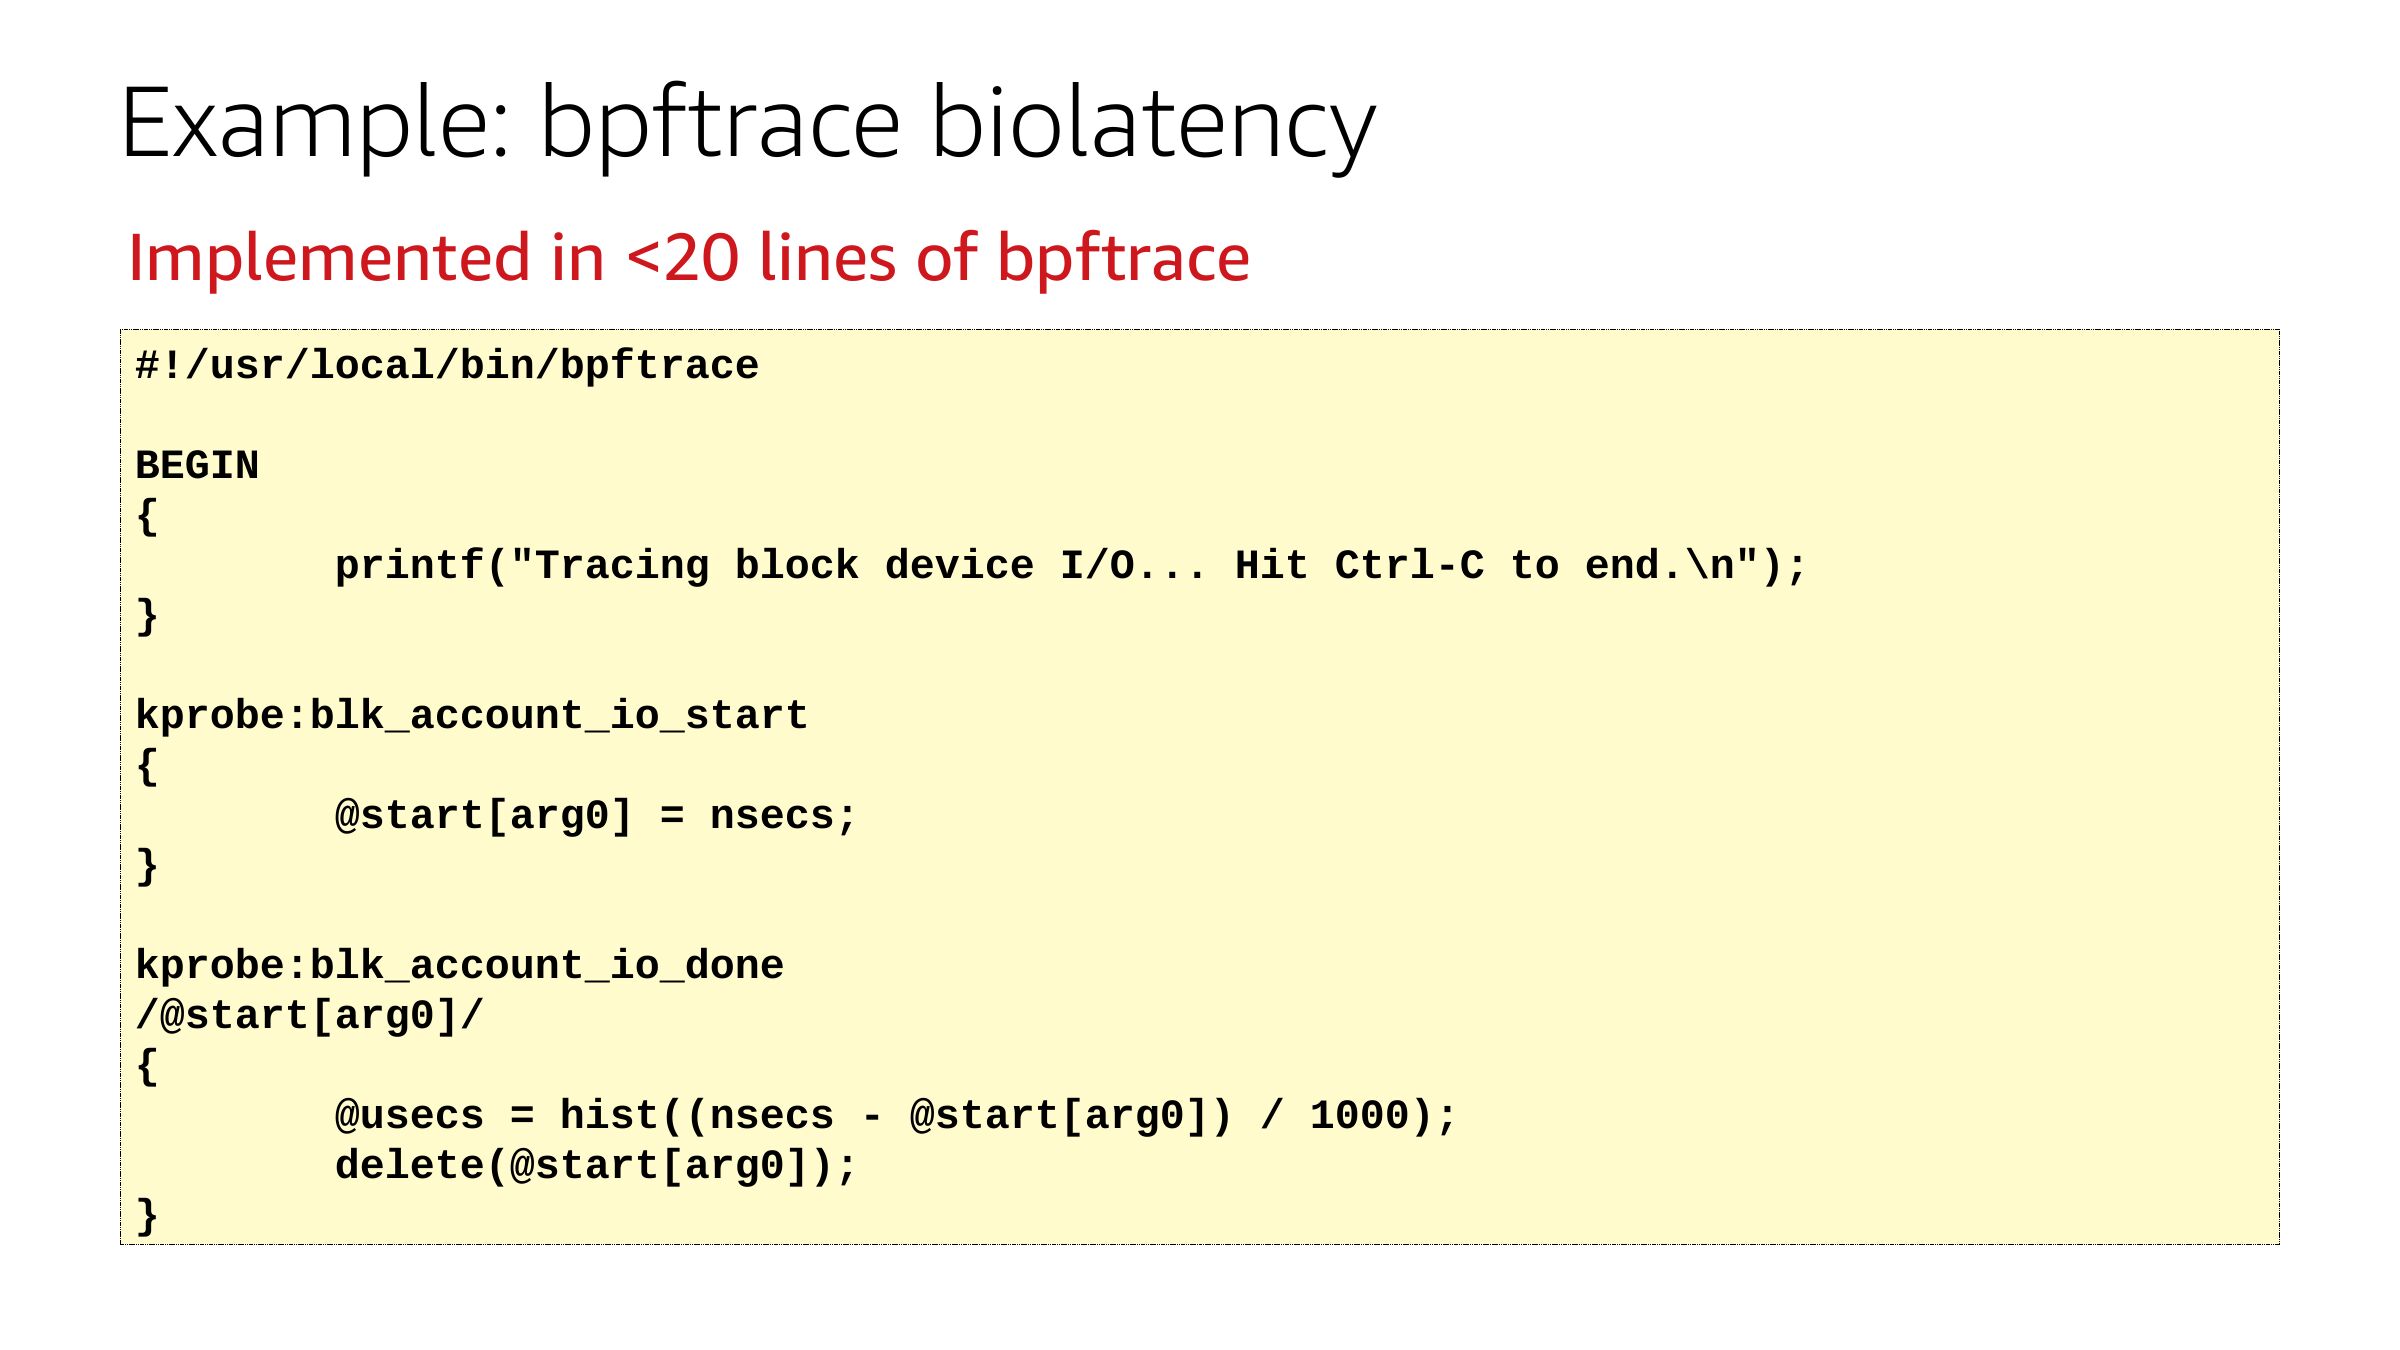Click the @usecs = hist(...) line
The height and width of the screenshot is (1350, 2400).
[896, 1116]
